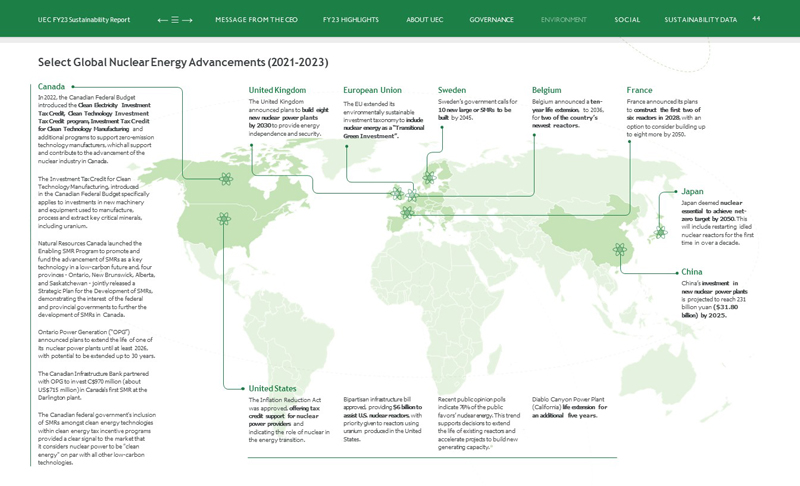Select the atom marker on Sweden

click(x=429, y=178)
